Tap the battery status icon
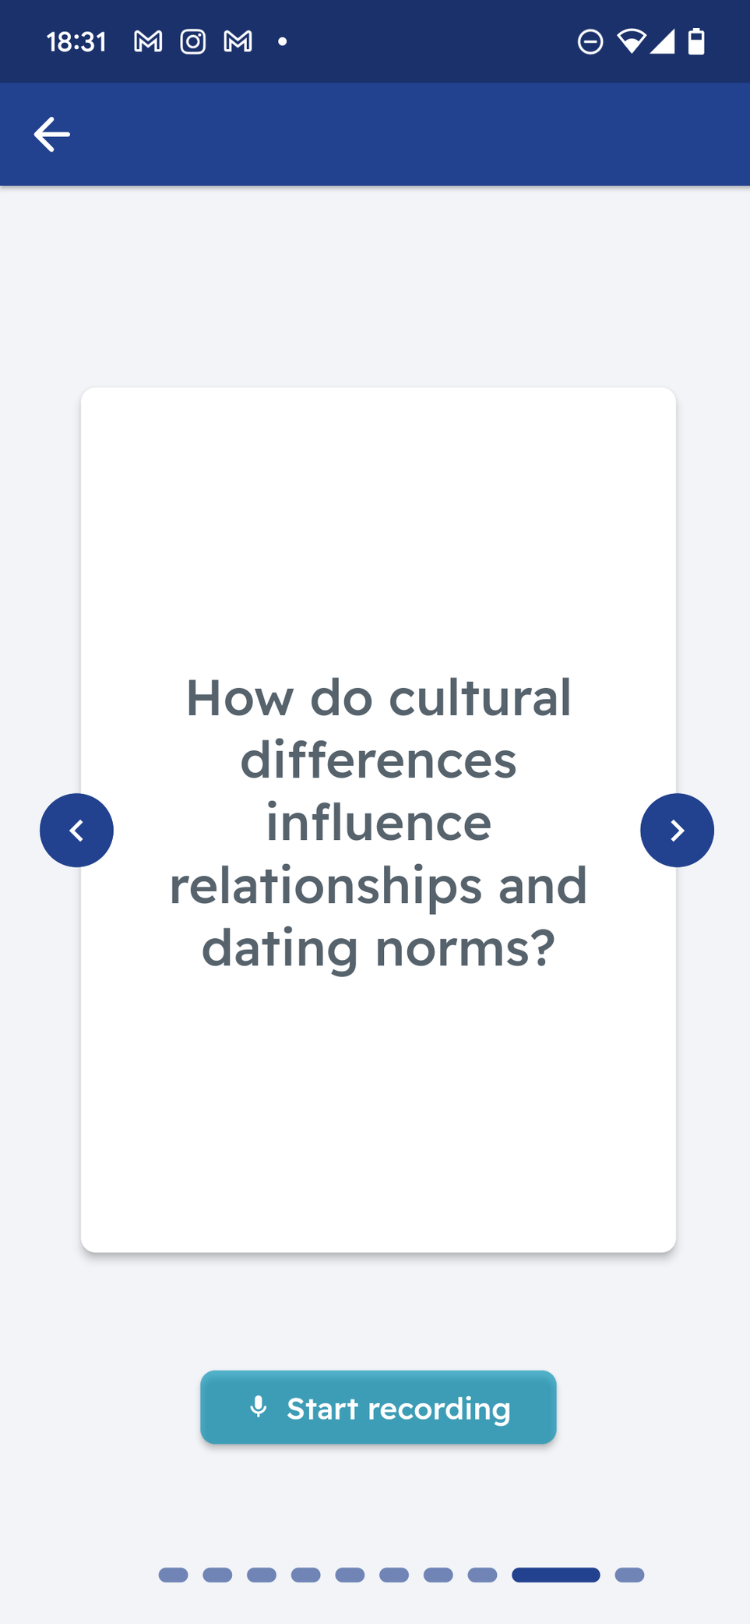Viewport: 750px width, 1624px height. pyautogui.click(x=697, y=42)
